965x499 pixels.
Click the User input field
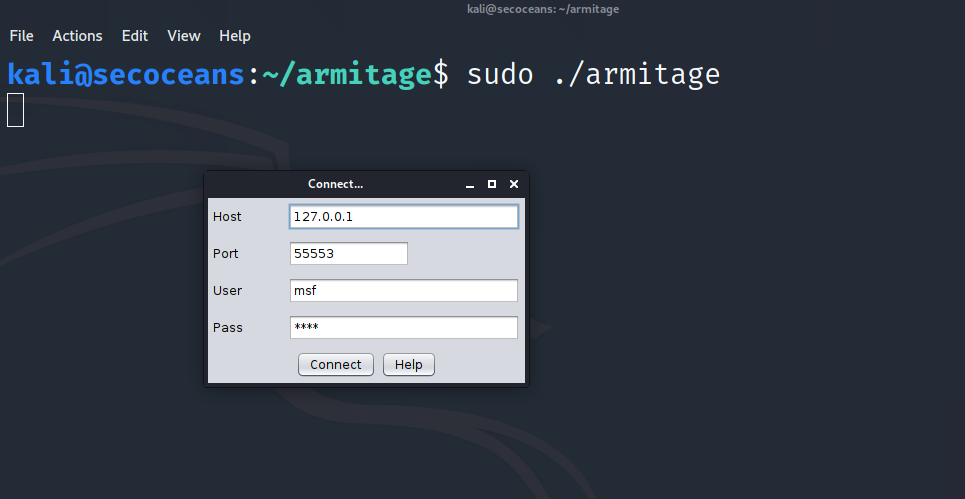pyautogui.click(x=404, y=290)
